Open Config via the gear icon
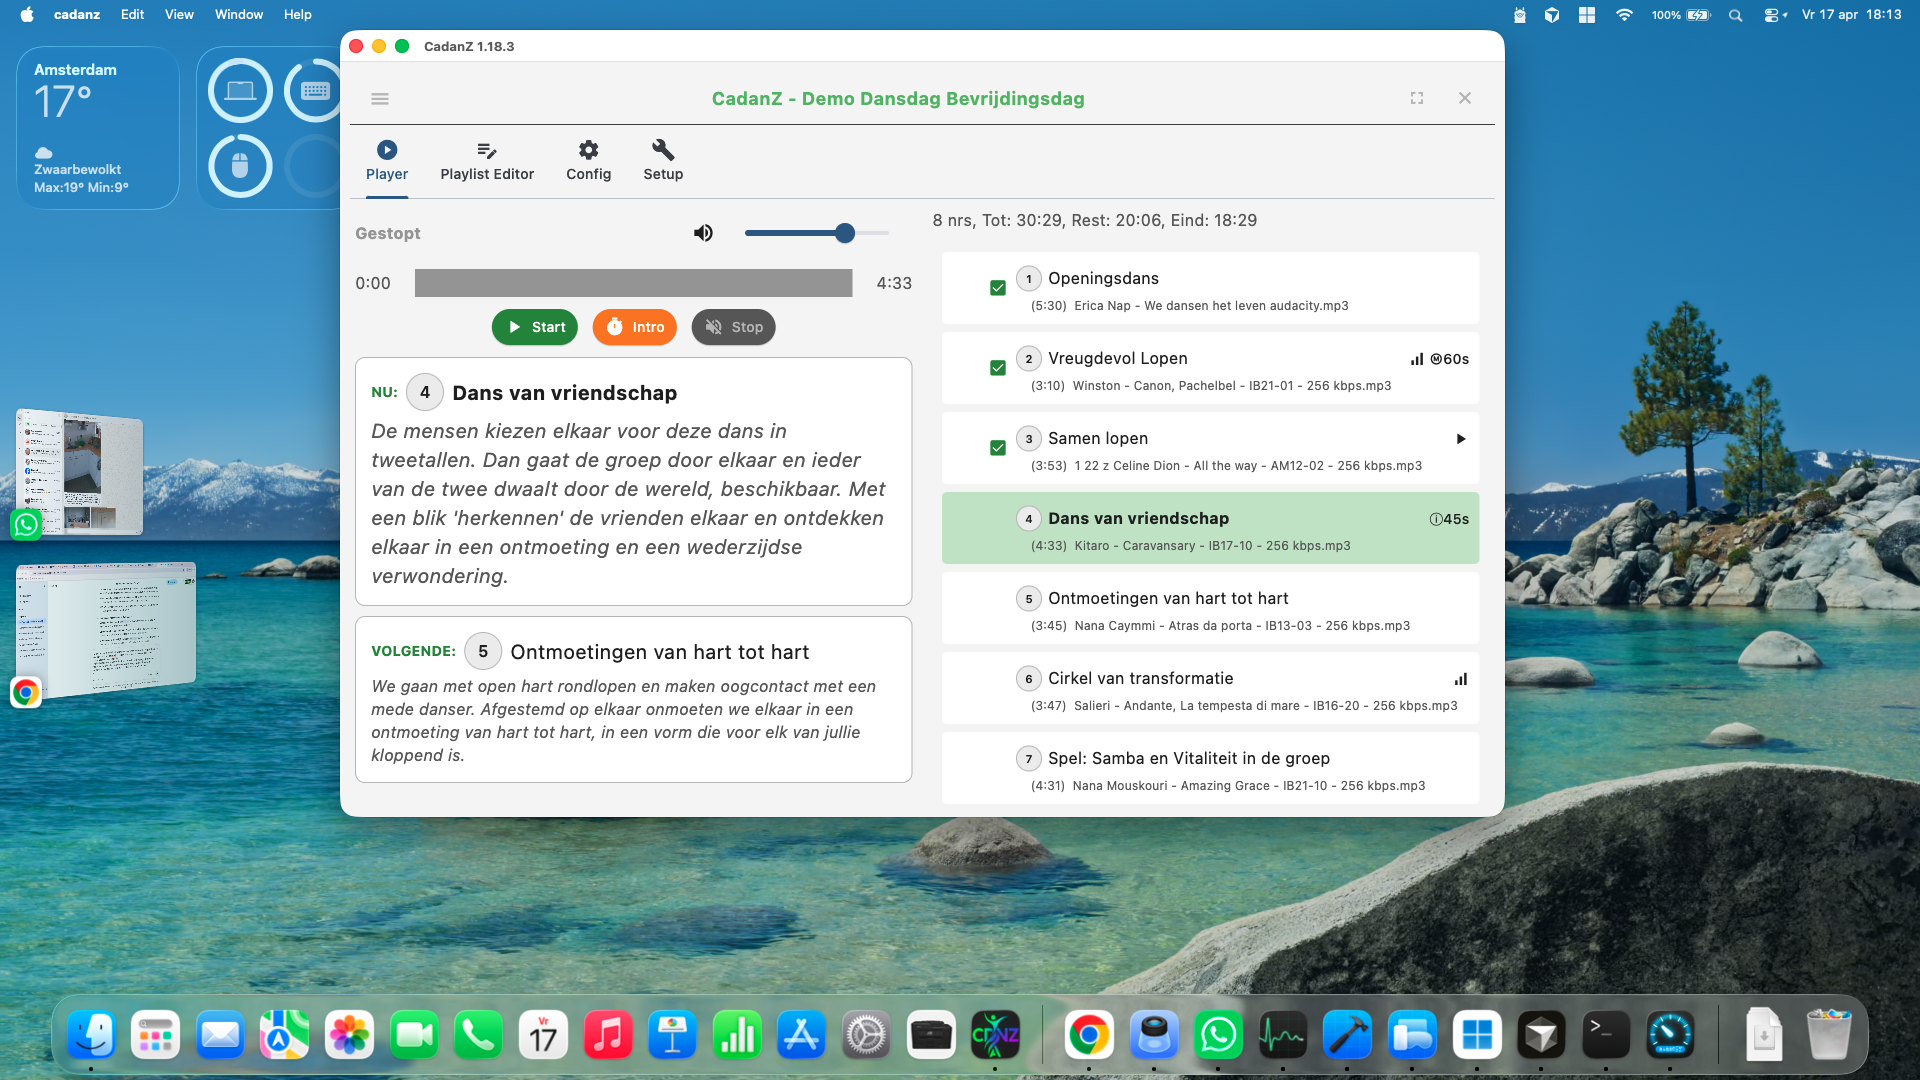 click(x=588, y=149)
